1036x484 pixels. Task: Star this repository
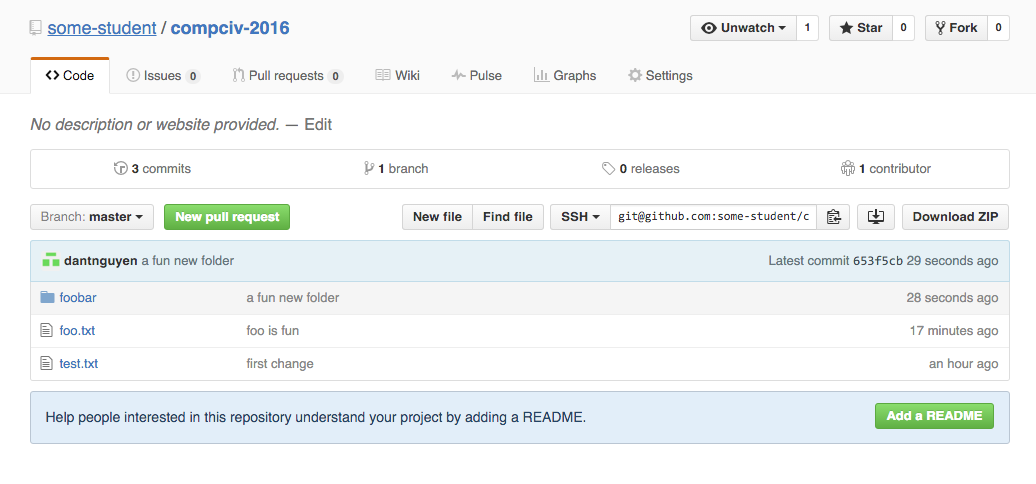tap(861, 28)
